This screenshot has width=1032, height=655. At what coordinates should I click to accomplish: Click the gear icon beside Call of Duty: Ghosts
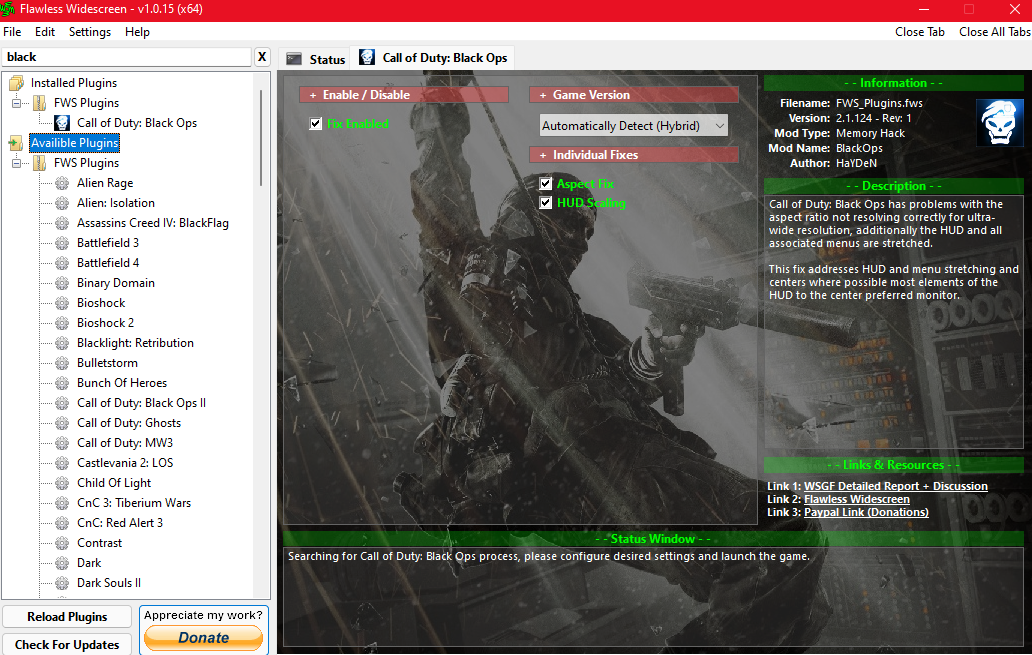[x=63, y=423]
